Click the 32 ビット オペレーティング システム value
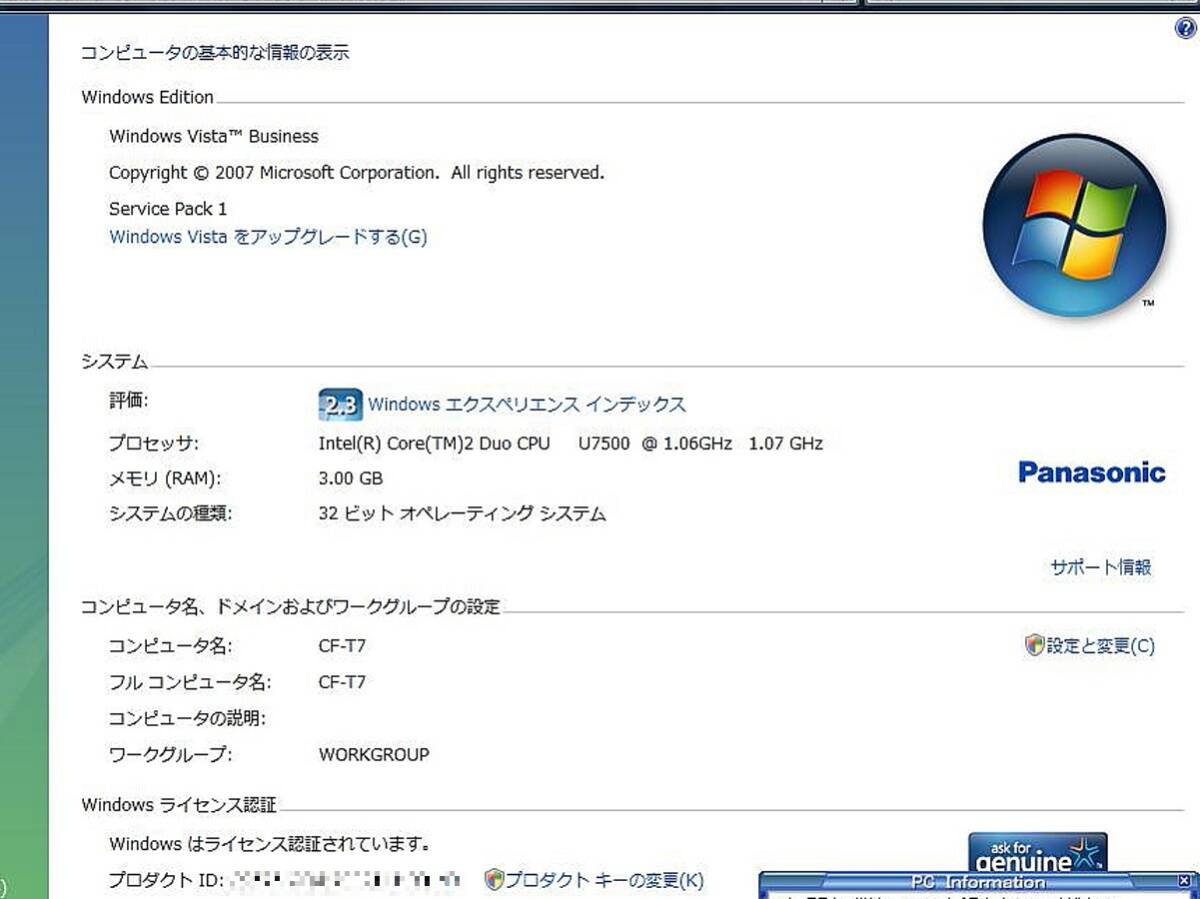The height and width of the screenshot is (899, 1200). (x=462, y=515)
